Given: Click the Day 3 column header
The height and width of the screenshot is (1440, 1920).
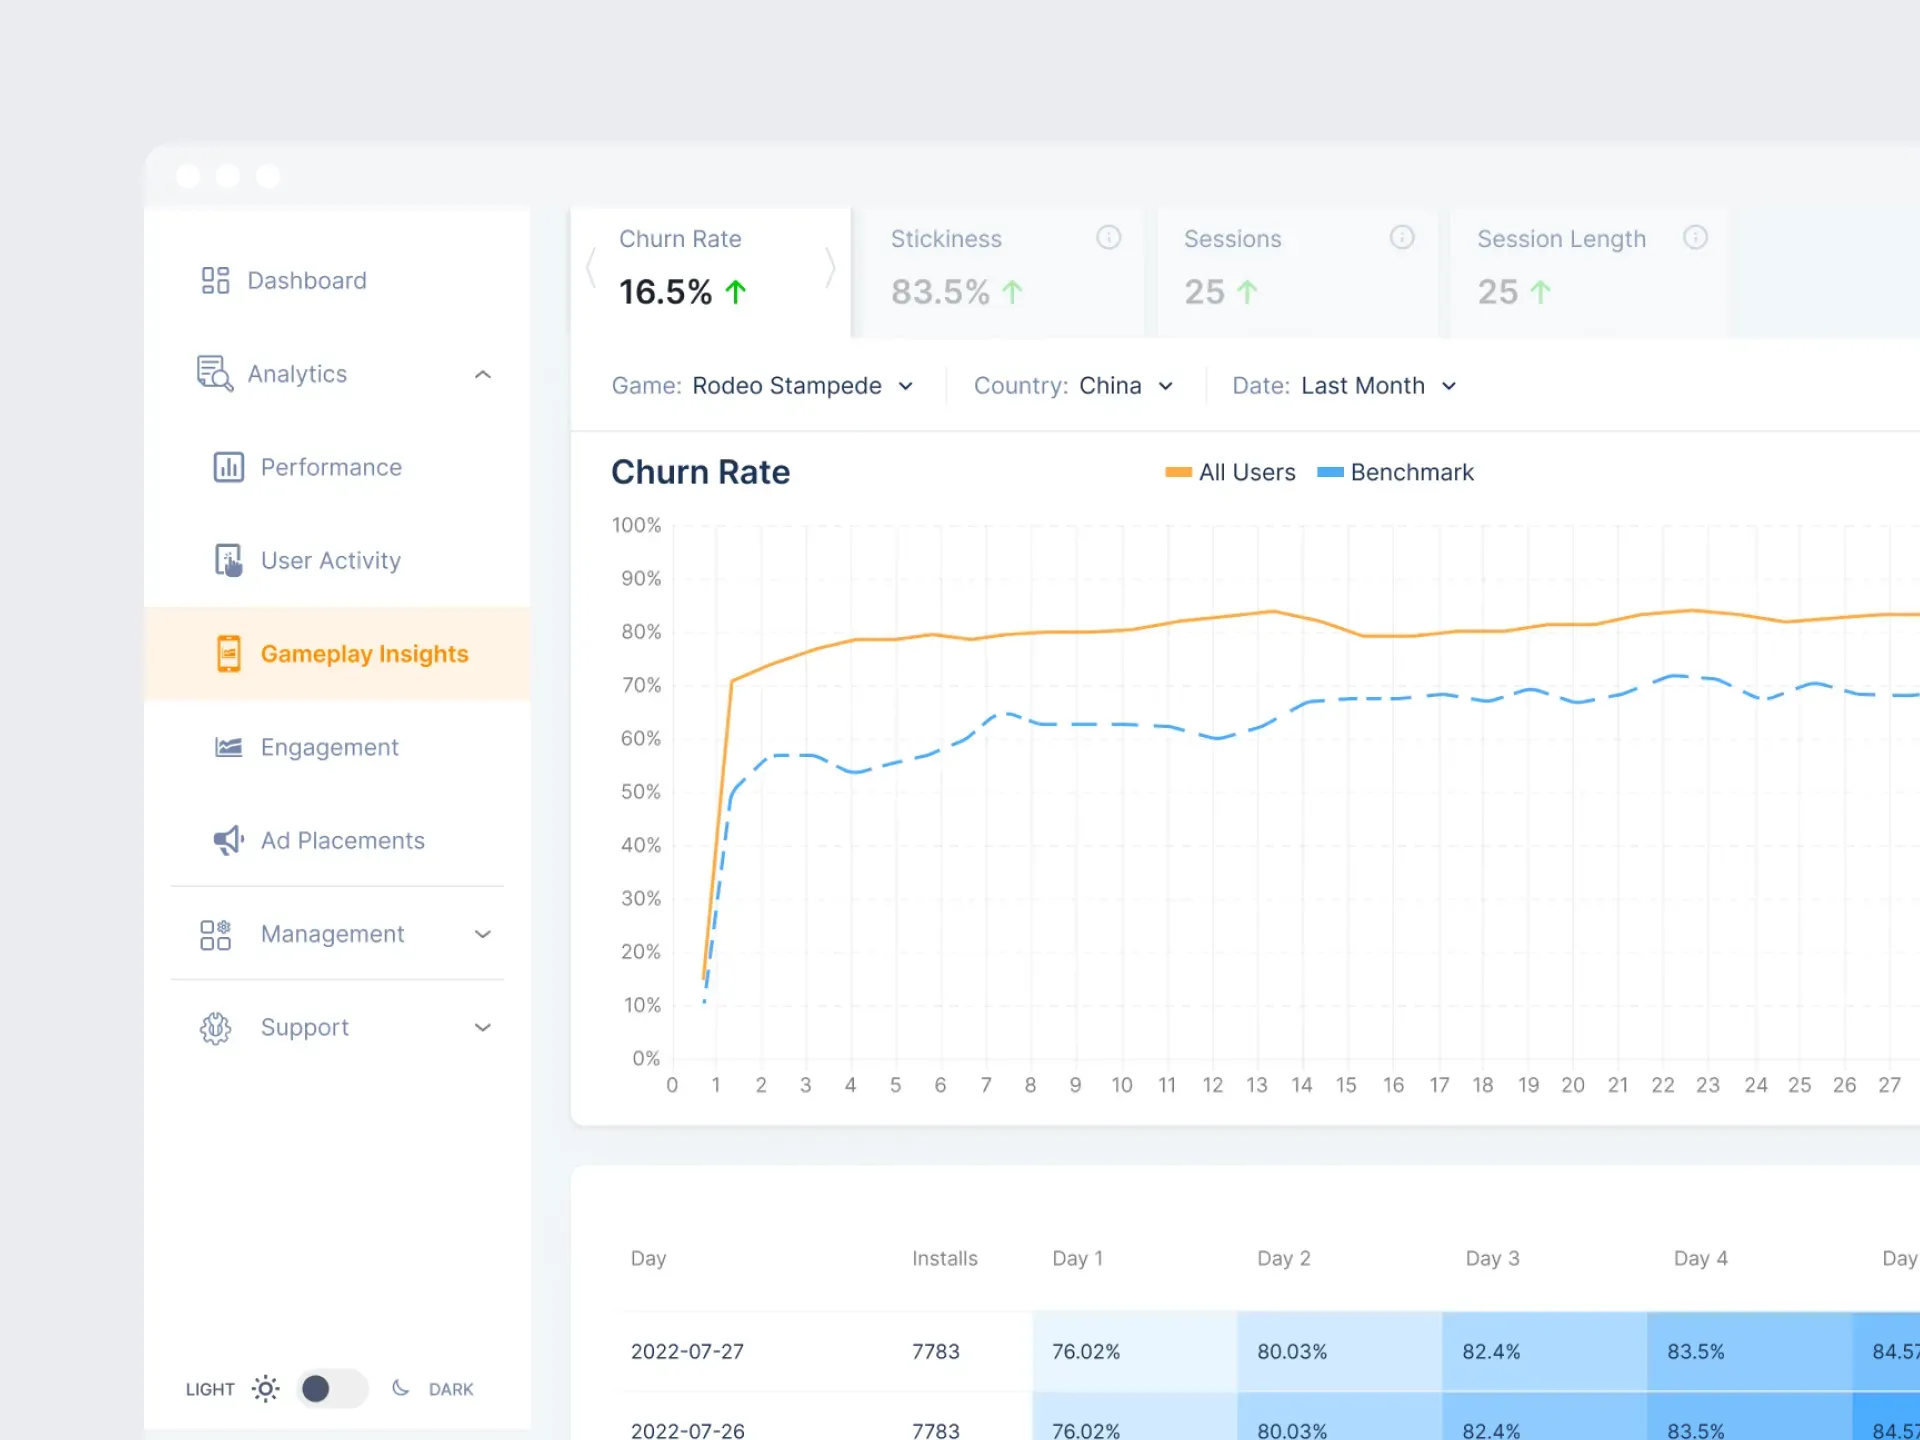Looking at the screenshot, I should [x=1492, y=1258].
